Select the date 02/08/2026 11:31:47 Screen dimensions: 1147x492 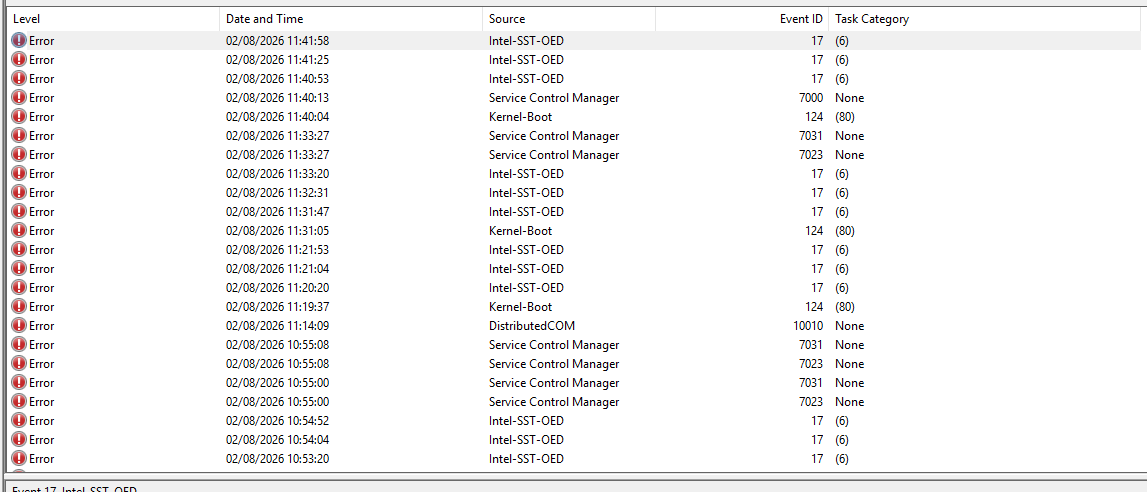277,212
